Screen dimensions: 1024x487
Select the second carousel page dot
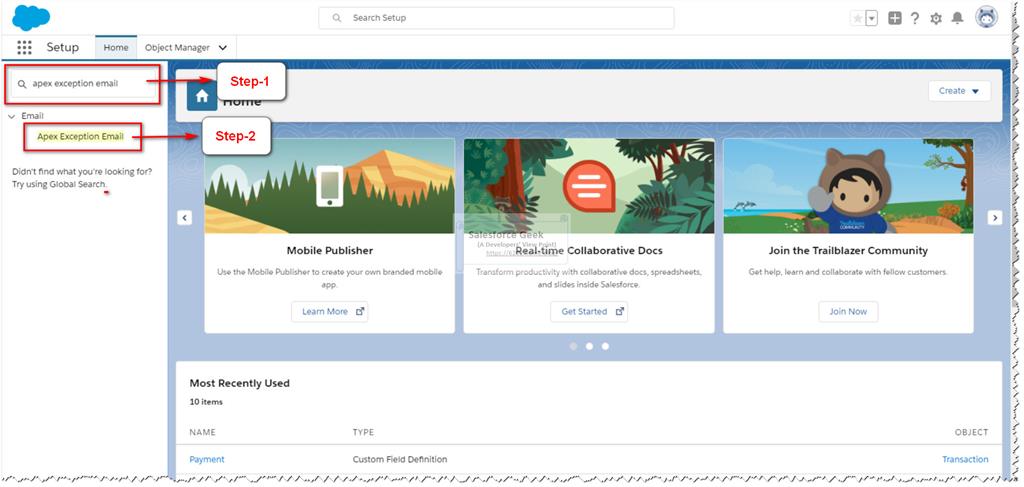(589, 346)
